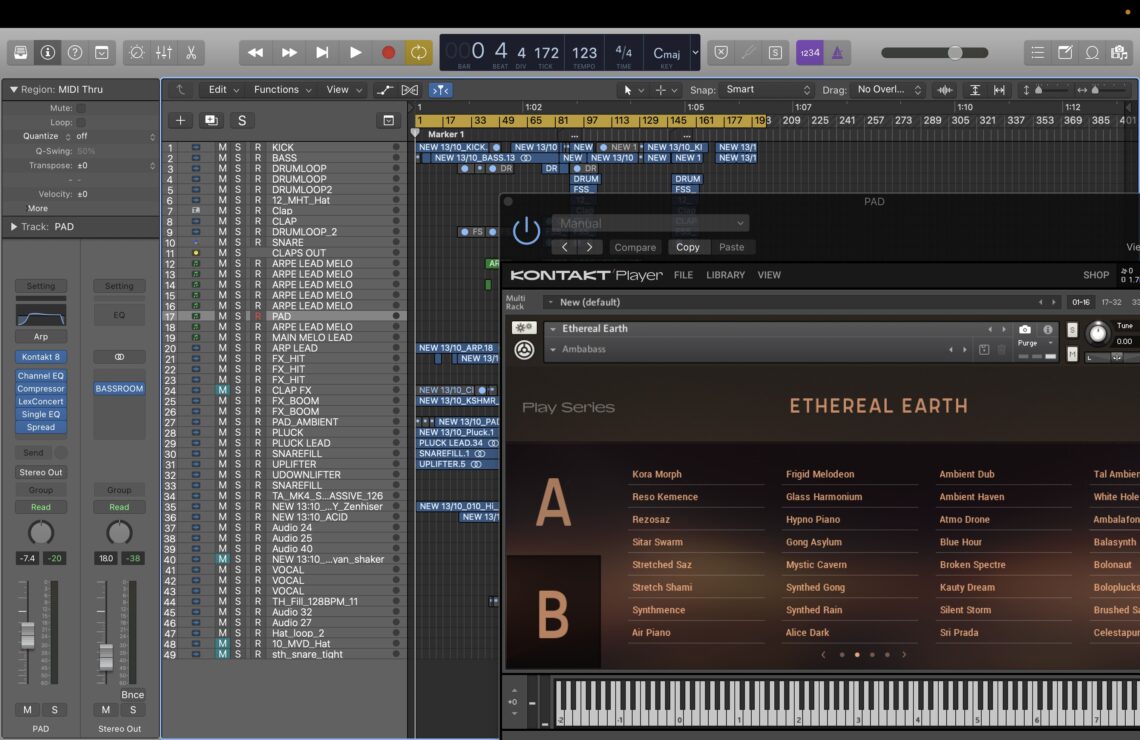Open the Snap dropdown set to Smart

click(765, 90)
